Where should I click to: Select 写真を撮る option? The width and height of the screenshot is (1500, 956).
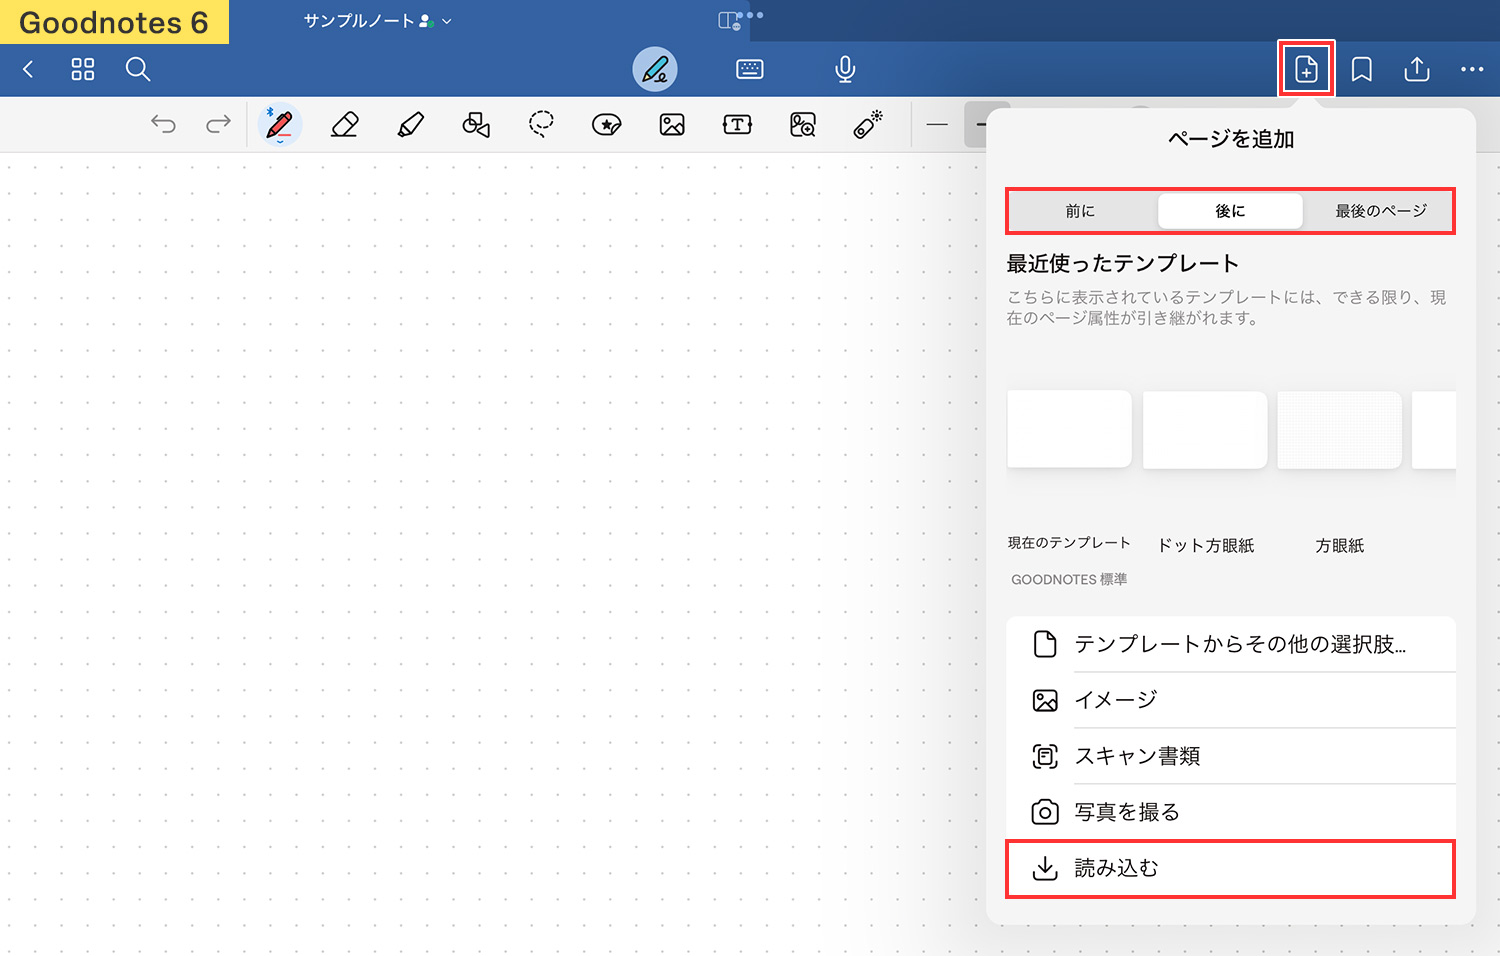1230,812
